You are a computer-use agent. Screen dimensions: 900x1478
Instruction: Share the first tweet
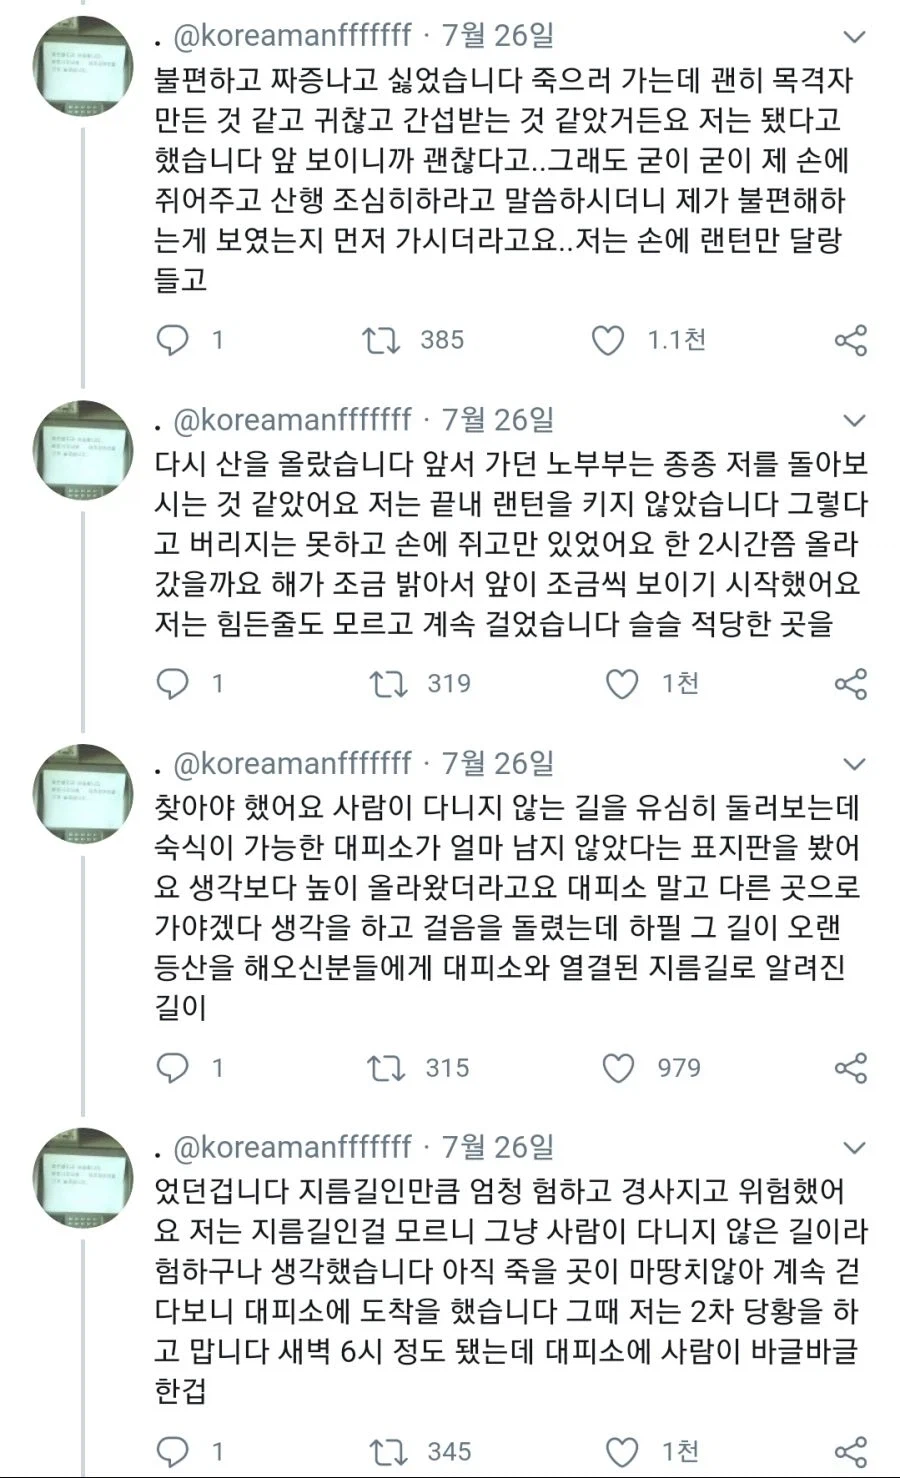[850, 340]
